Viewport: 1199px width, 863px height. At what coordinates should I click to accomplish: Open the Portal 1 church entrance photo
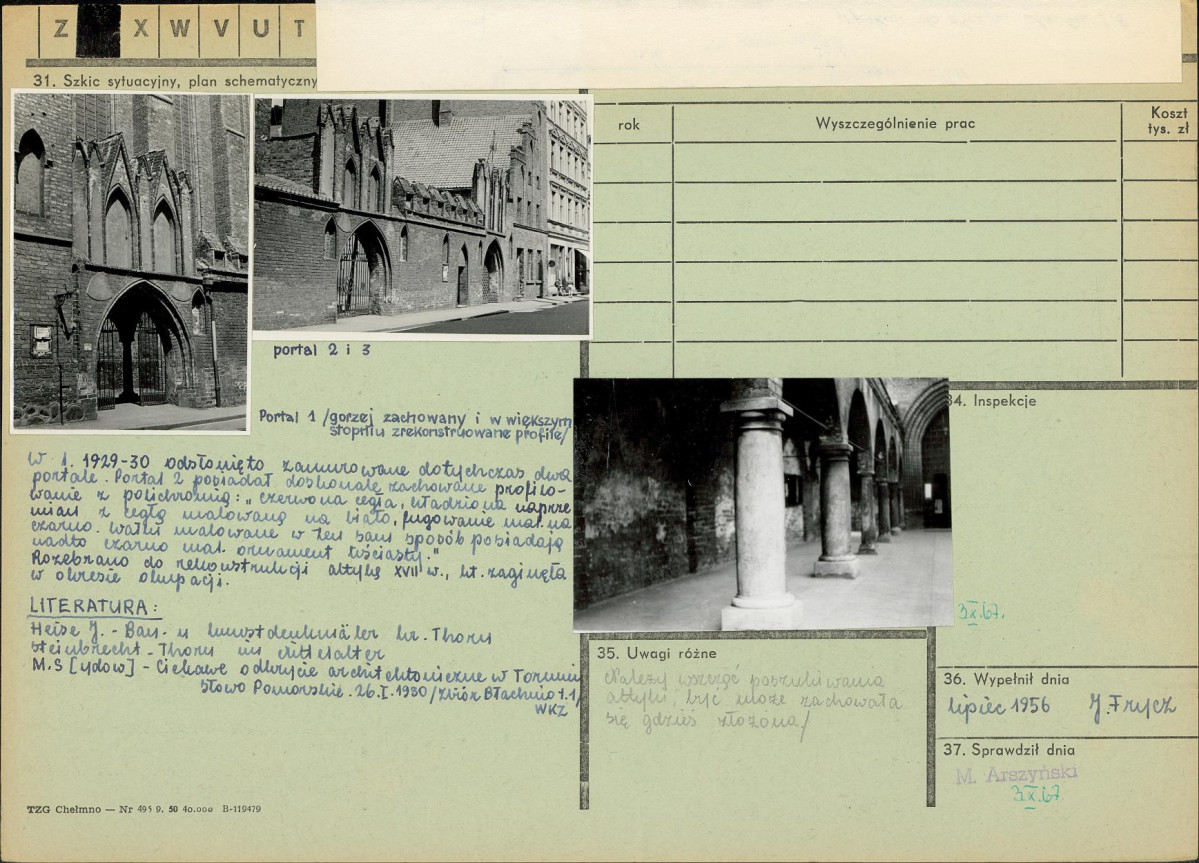131,262
